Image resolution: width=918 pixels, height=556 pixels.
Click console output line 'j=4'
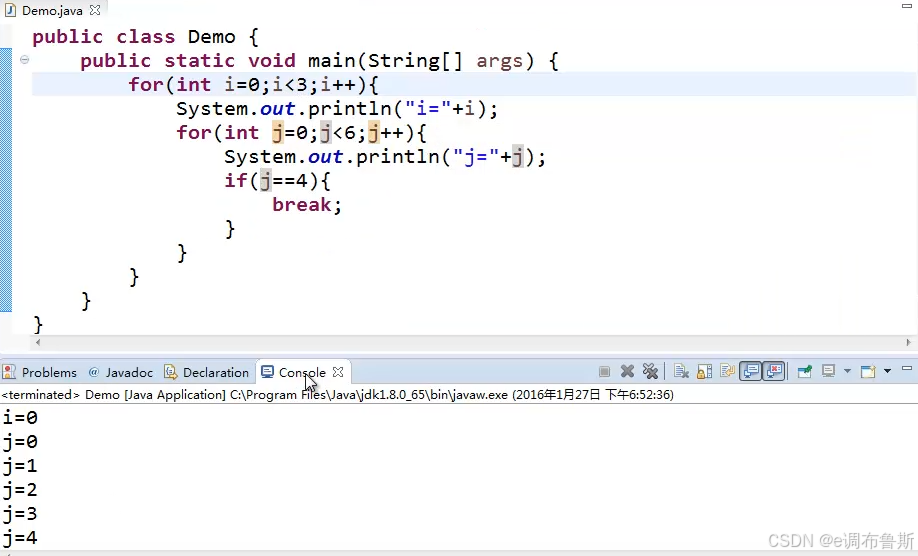click(x=20, y=538)
